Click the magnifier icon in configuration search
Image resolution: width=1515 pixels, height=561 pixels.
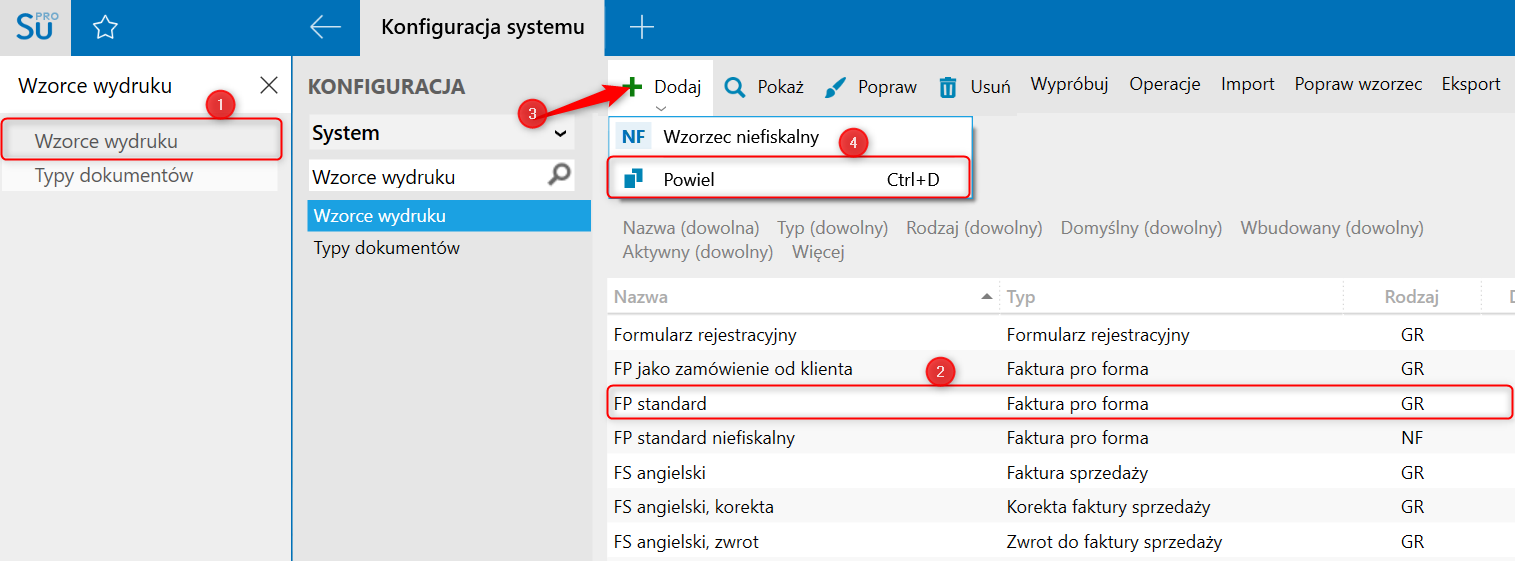pyautogui.click(x=560, y=176)
